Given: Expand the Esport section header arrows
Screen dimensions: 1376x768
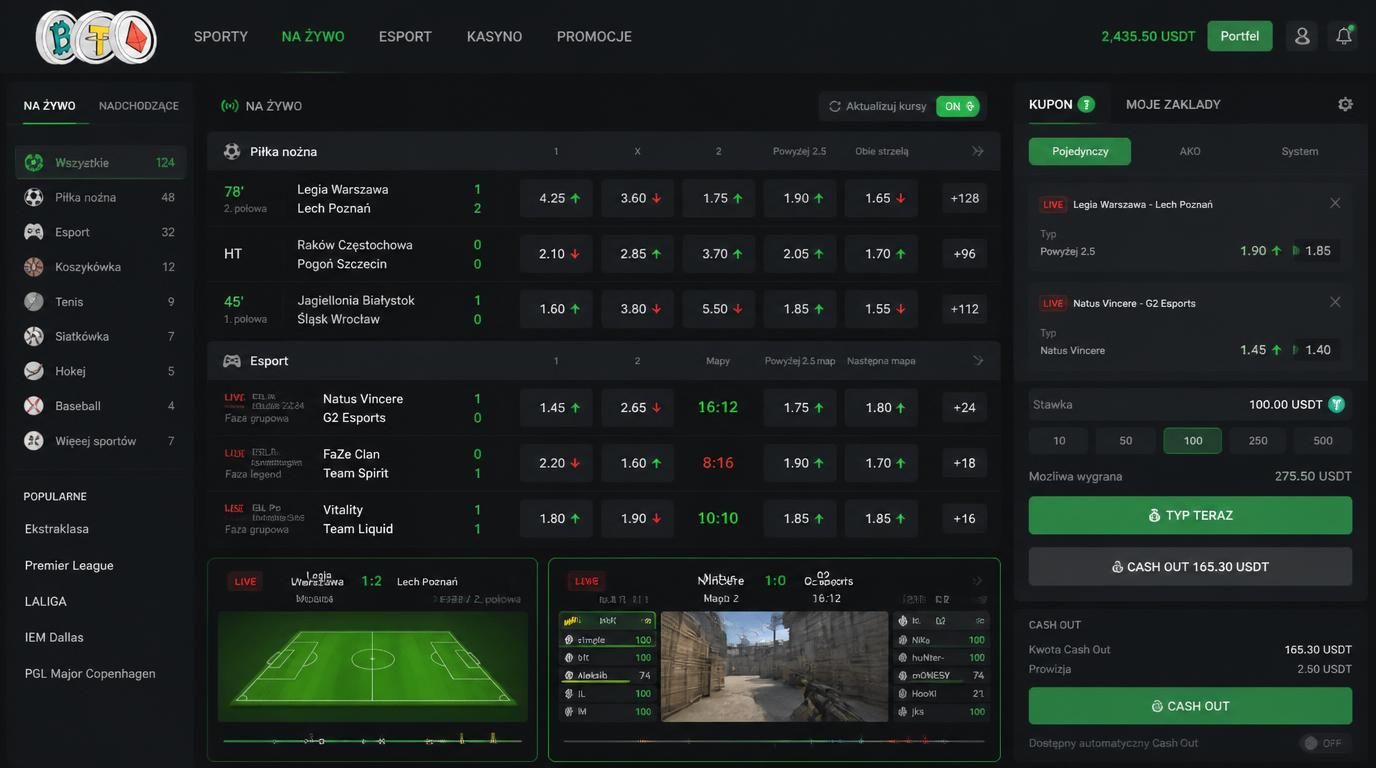Looking at the screenshot, I should tap(978, 360).
